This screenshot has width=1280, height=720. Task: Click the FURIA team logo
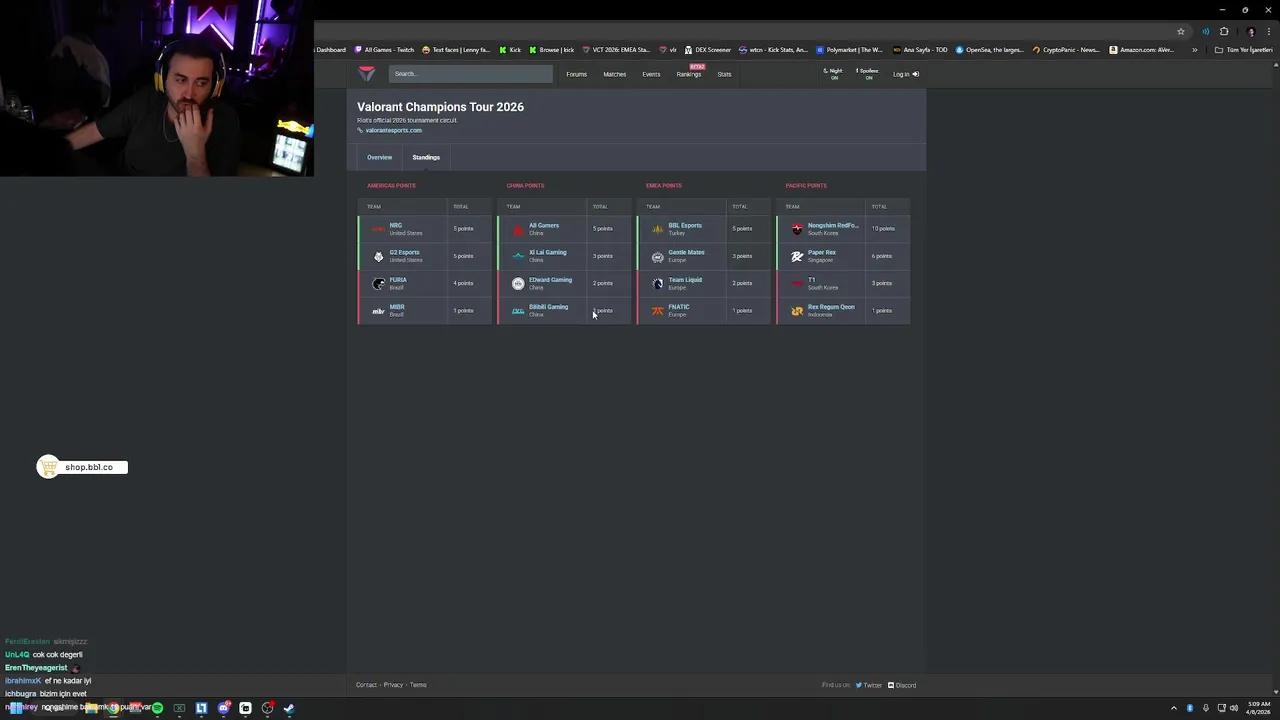click(378, 283)
